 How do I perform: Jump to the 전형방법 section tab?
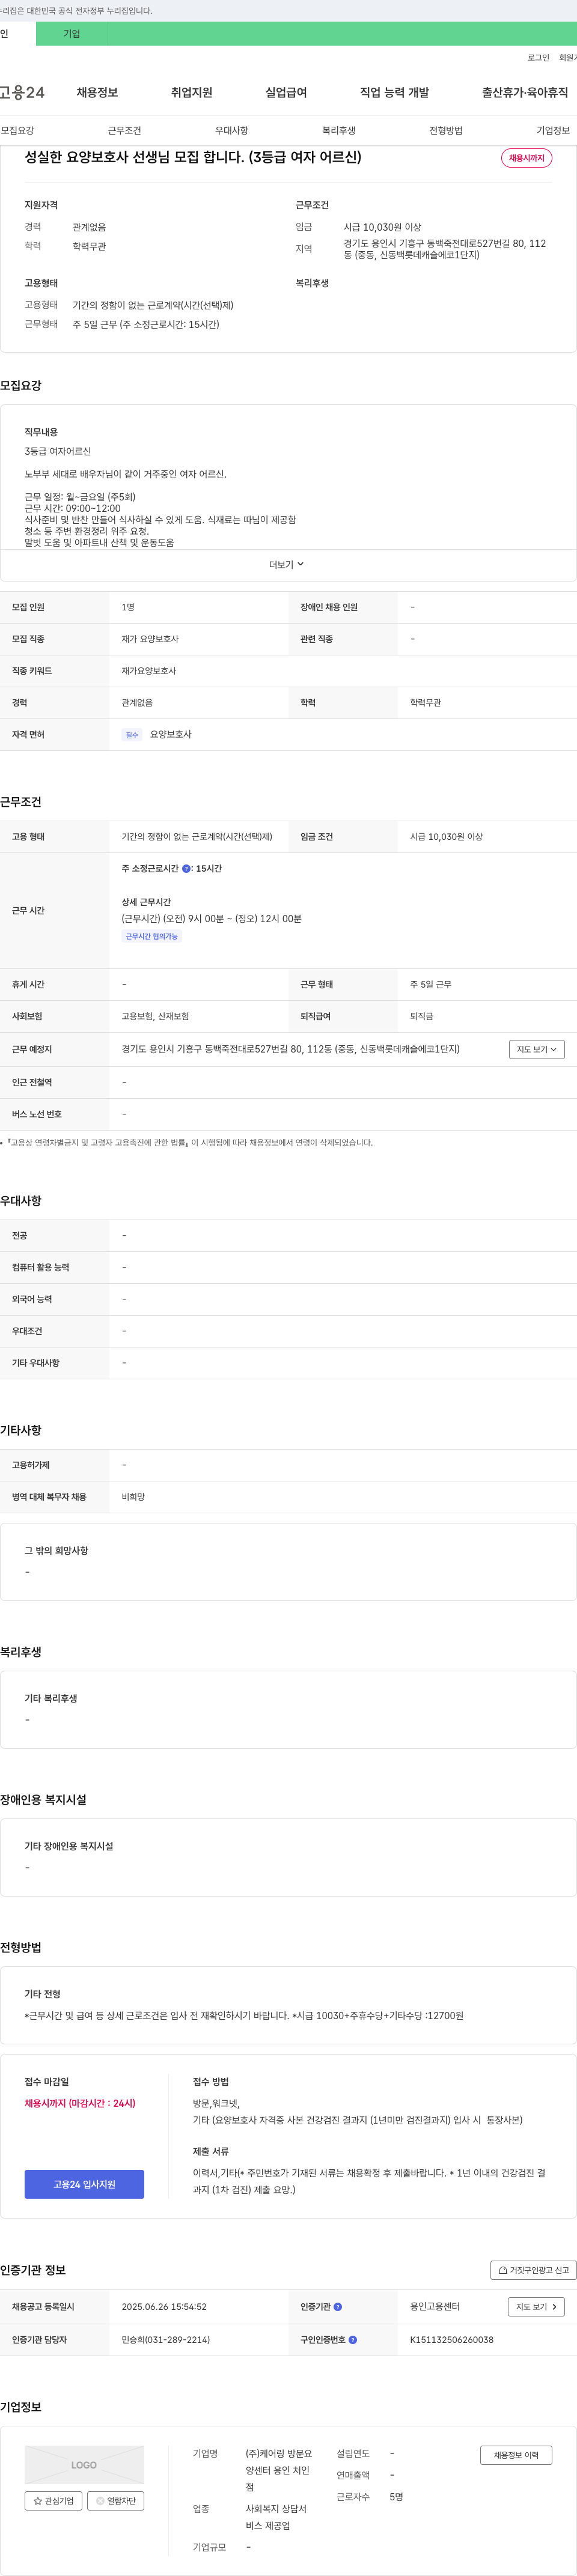coord(445,130)
